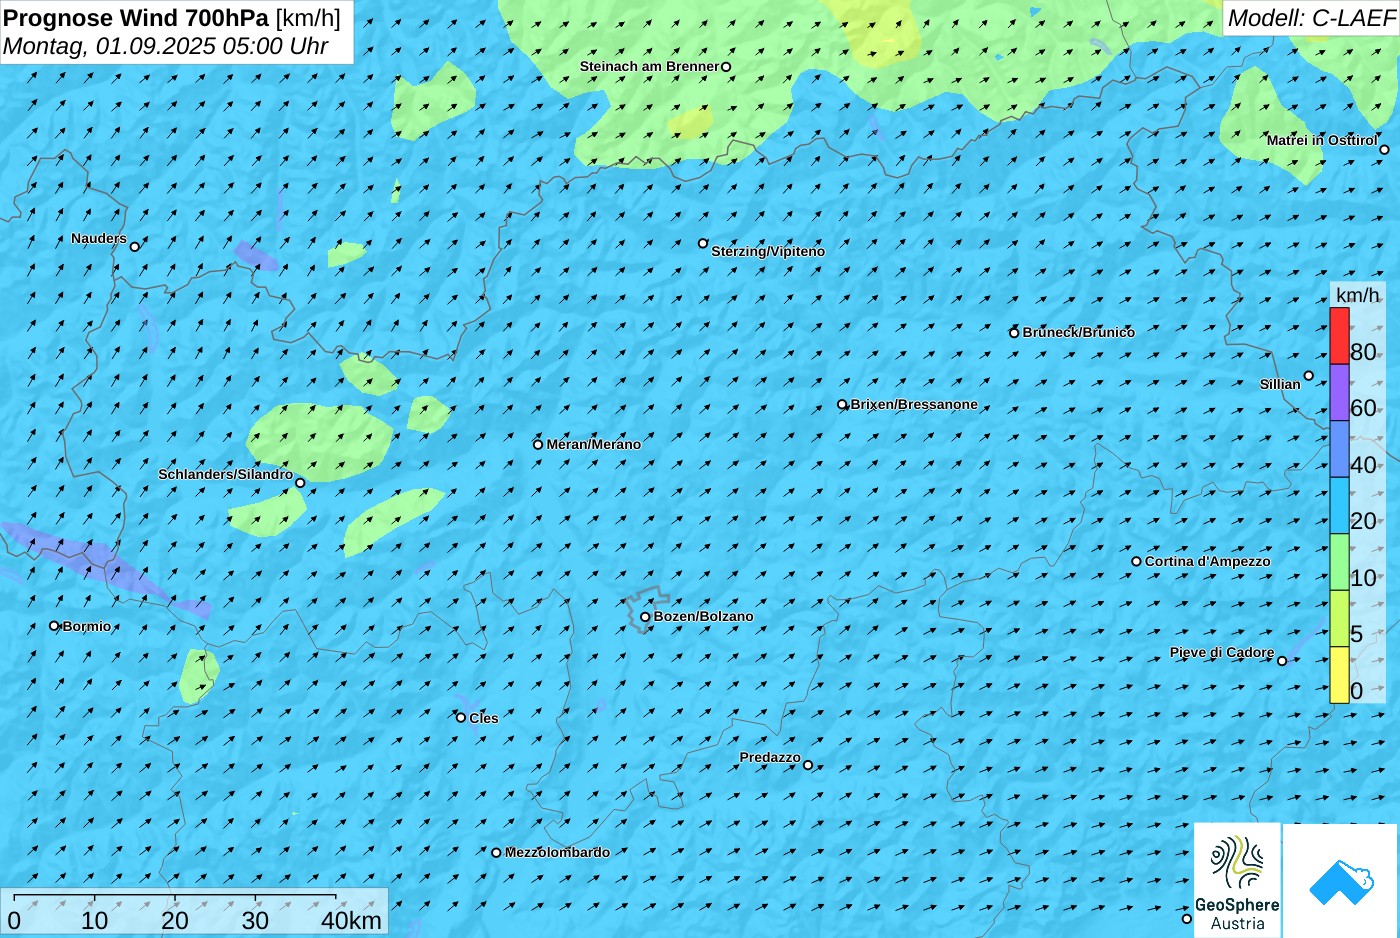The image size is (1400, 938).
Task: Click the Nauders city marker
Action: coord(135,246)
